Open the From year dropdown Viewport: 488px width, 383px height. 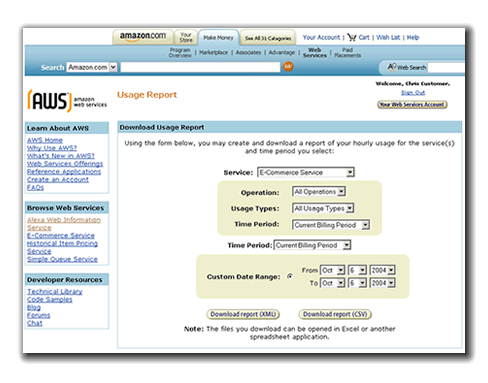[x=382, y=270]
